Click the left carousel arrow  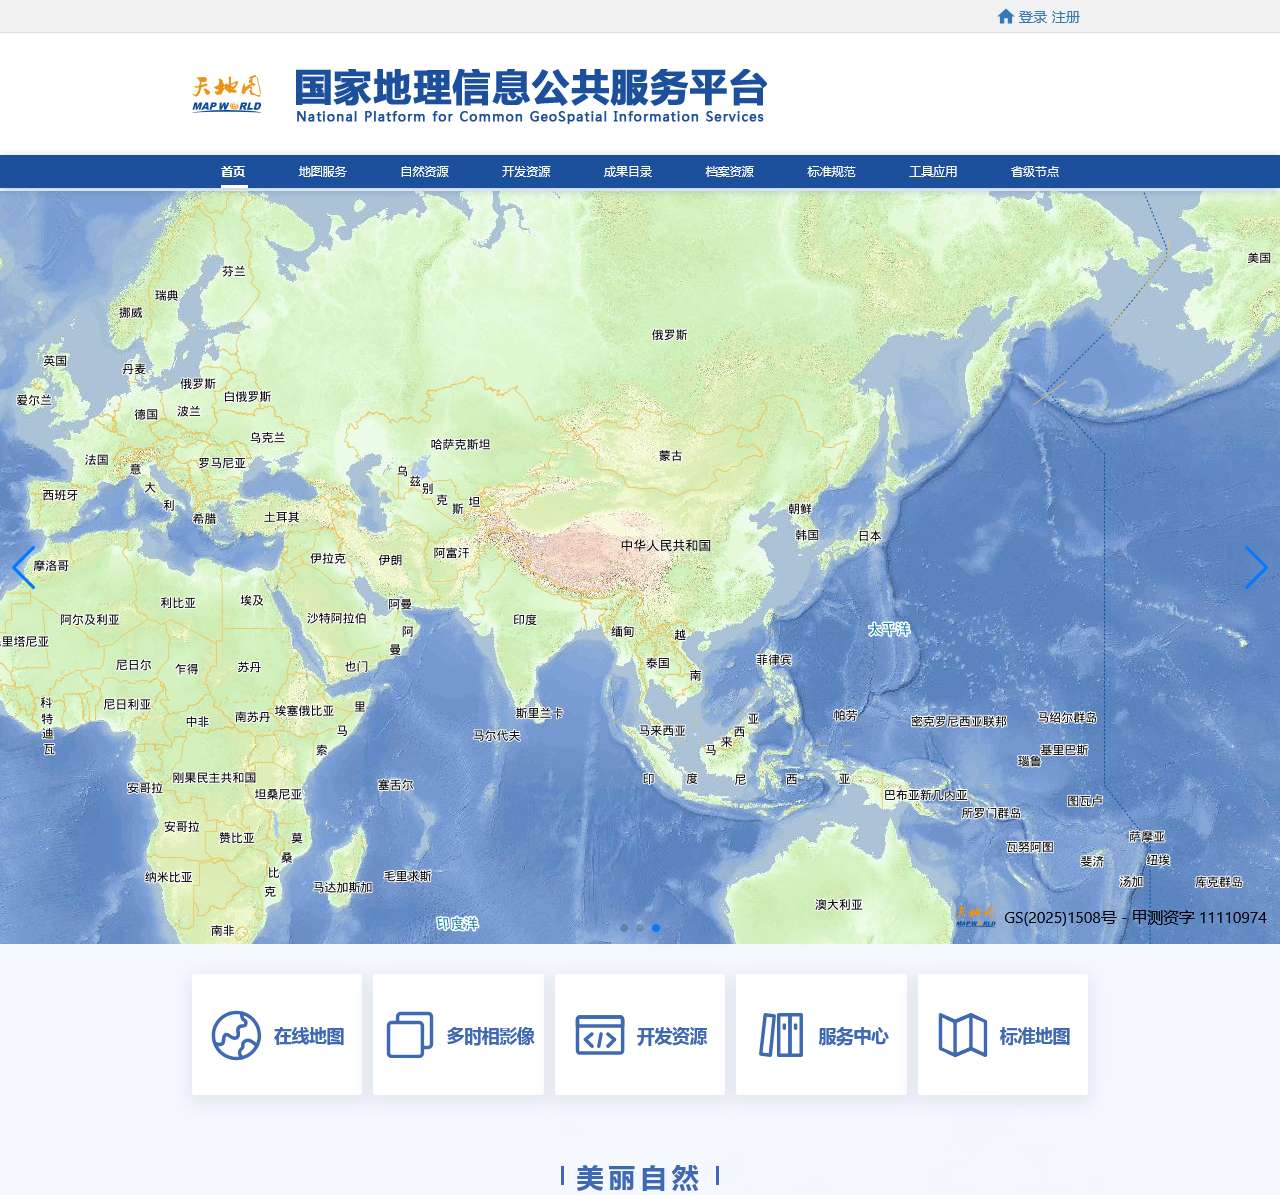click(21, 570)
